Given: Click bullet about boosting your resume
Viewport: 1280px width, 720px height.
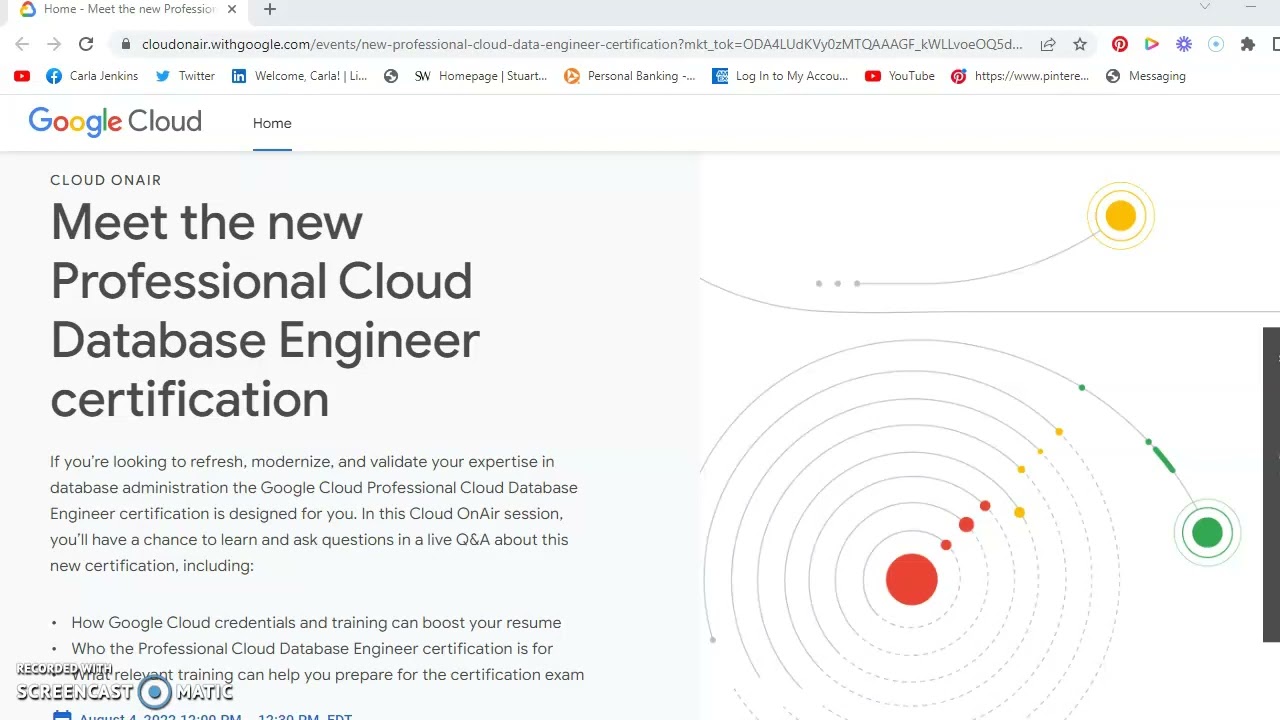Looking at the screenshot, I should pyautogui.click(x=316, y=622).
